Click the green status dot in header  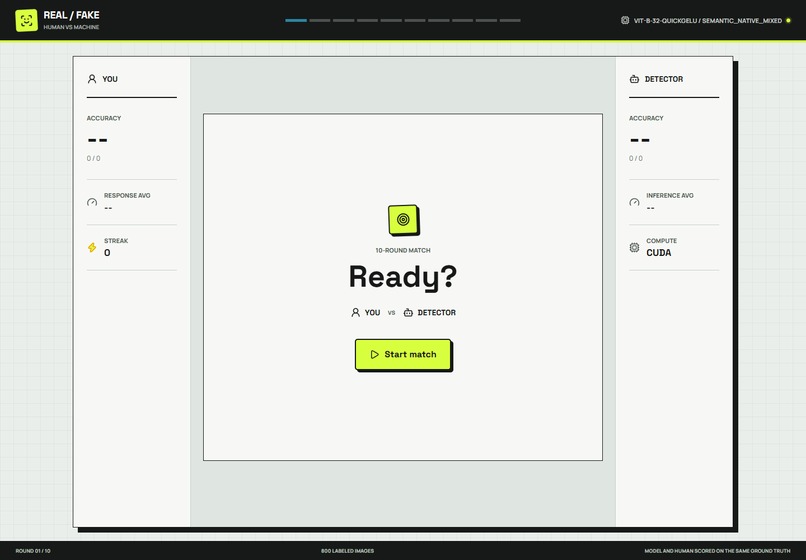(x=789, y=21)
